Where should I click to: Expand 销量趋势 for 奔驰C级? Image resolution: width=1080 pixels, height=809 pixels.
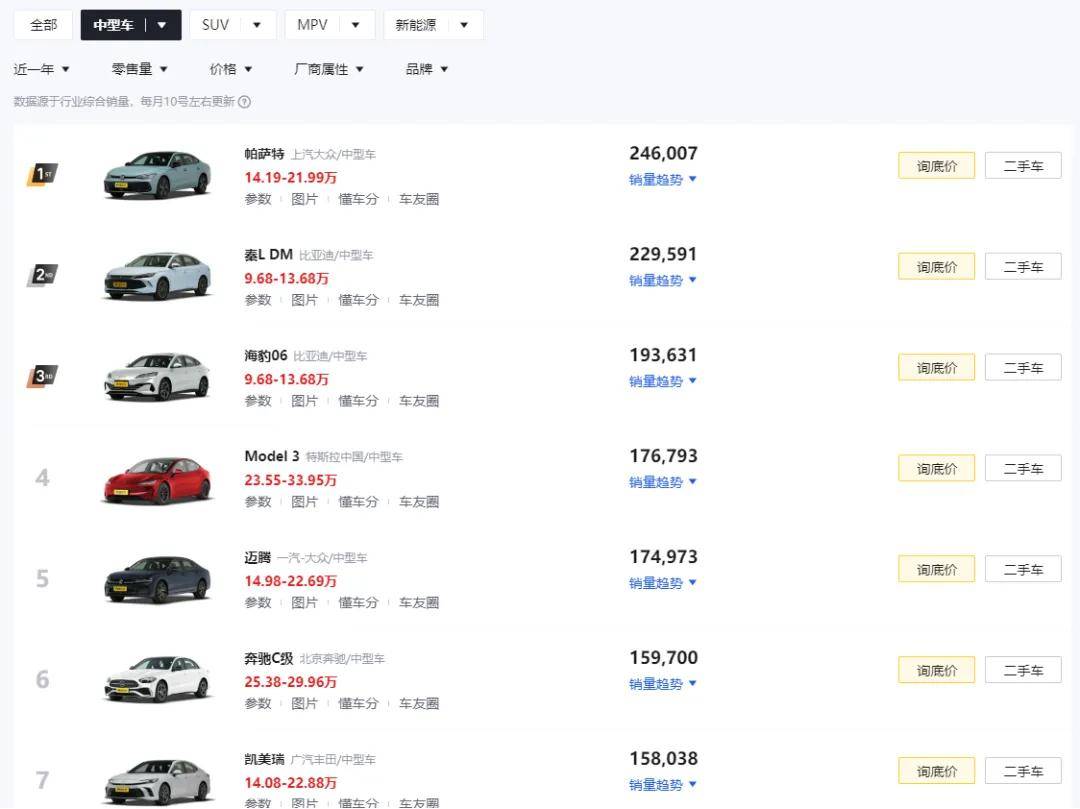click(663, 684)
